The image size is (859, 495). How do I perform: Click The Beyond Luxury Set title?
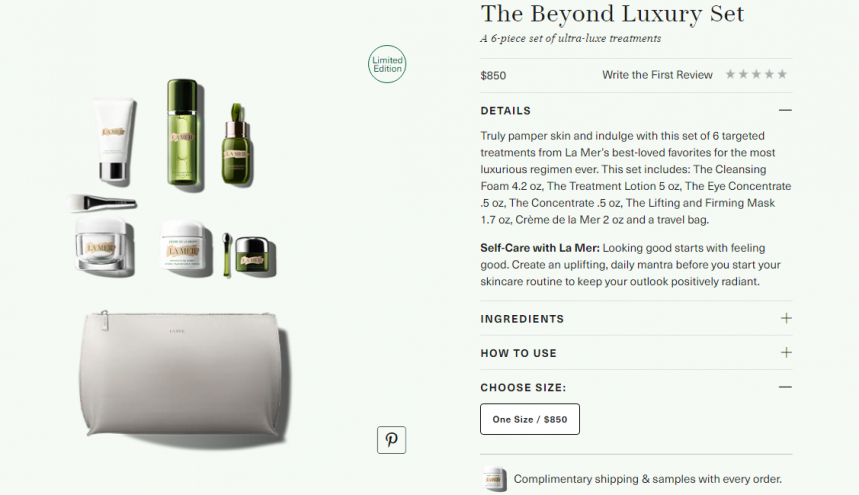point(612,14)
